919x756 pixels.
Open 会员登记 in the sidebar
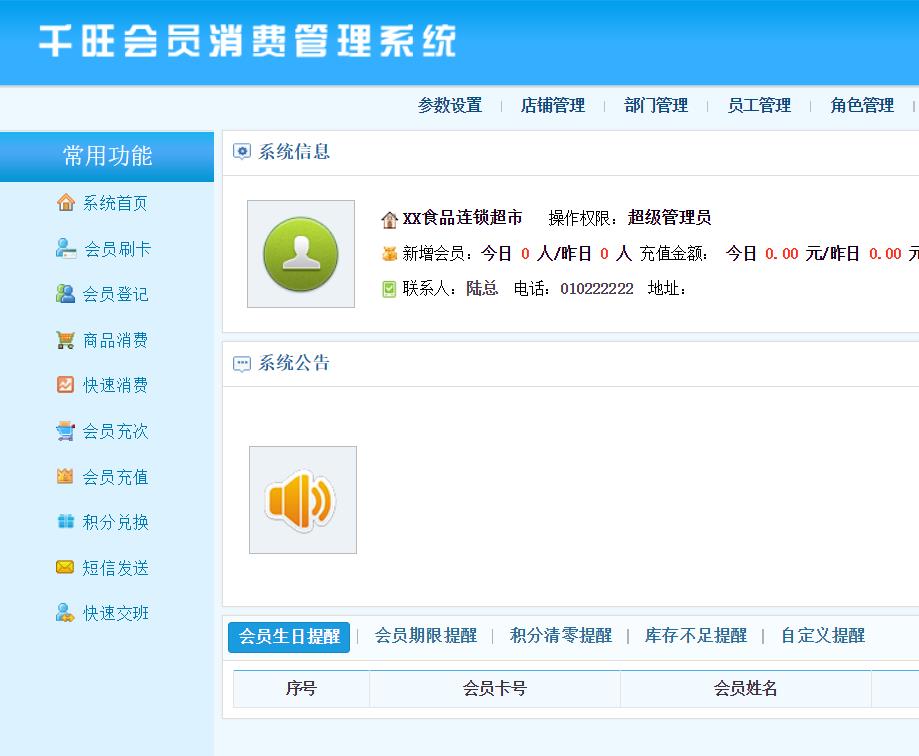[x=115, y=294]
